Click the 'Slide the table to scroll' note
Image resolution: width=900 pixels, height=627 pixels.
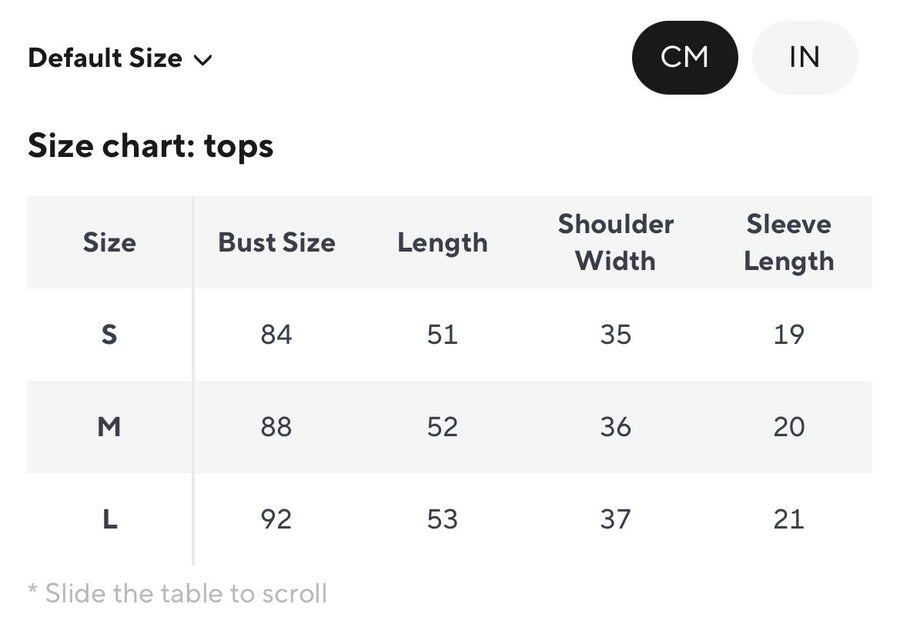point(177,593)
